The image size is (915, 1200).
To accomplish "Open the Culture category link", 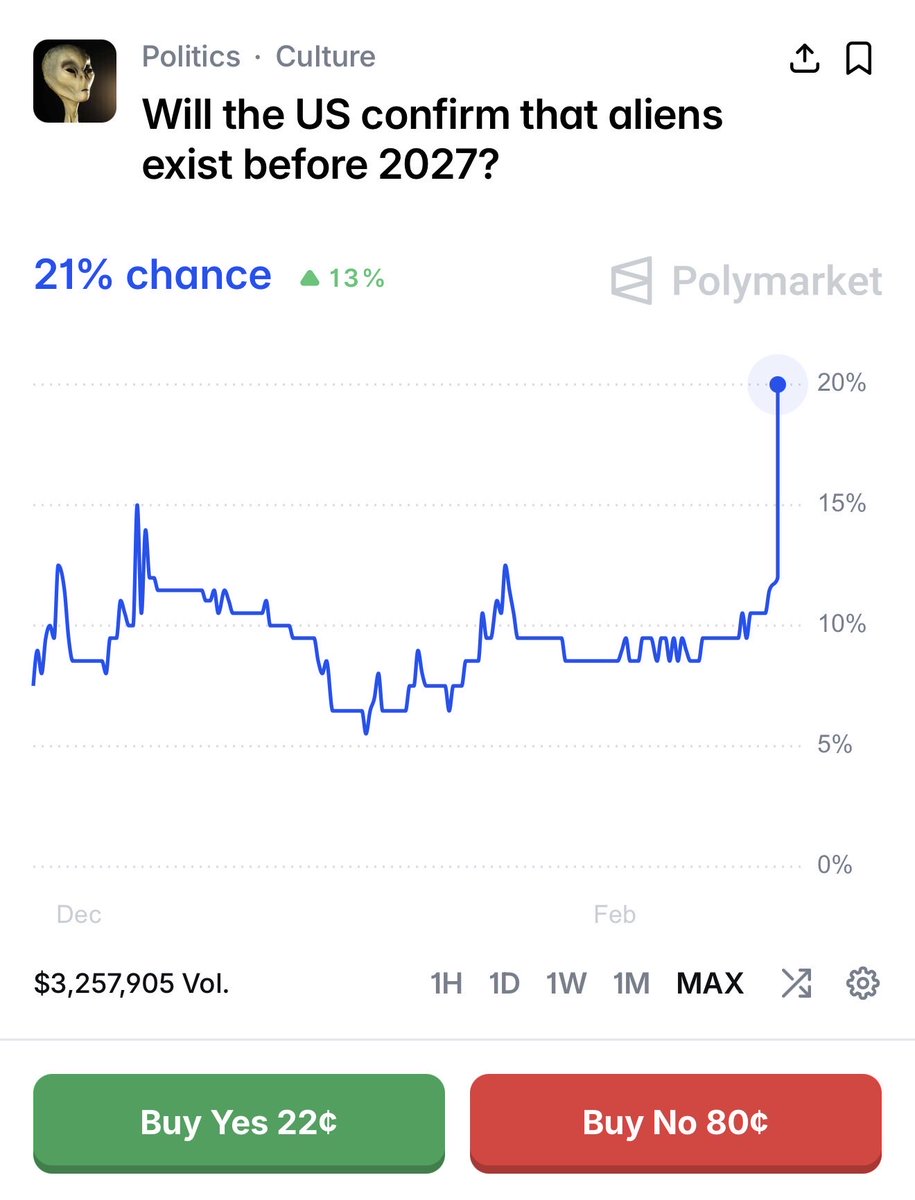I will coord(326,56).
